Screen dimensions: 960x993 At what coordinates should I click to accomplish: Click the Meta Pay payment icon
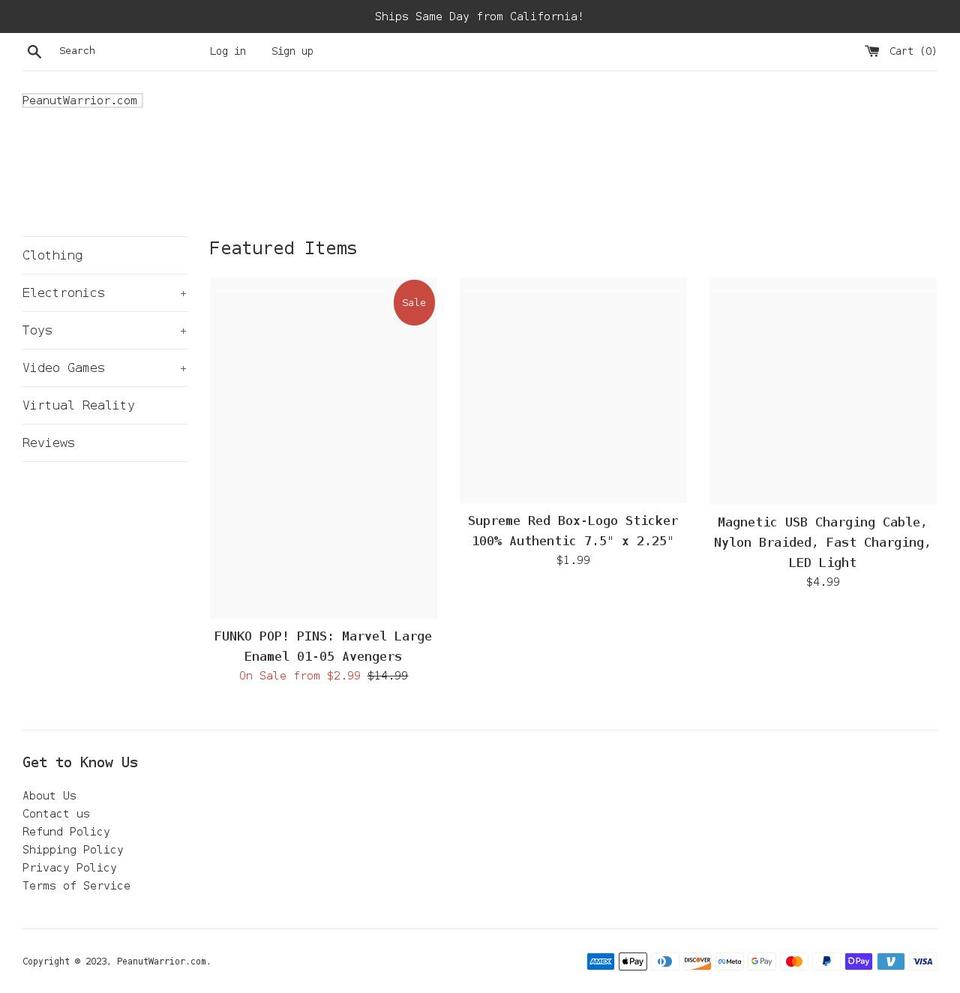click(x=729, y=961)
